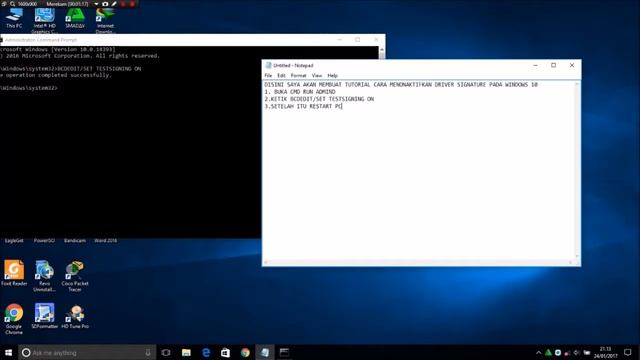Screen dimensions: 640x360
Task: Open the Notepad Edit menu
Action: 281,76
